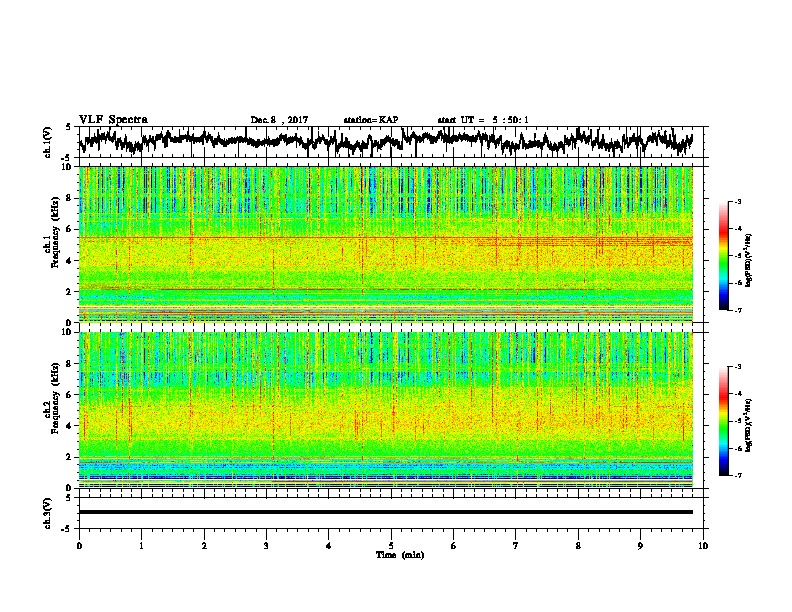Screen dimensions: 792x612
Task: Click the ch.2 spectrogram color scale bar
Action: [723, 421]
